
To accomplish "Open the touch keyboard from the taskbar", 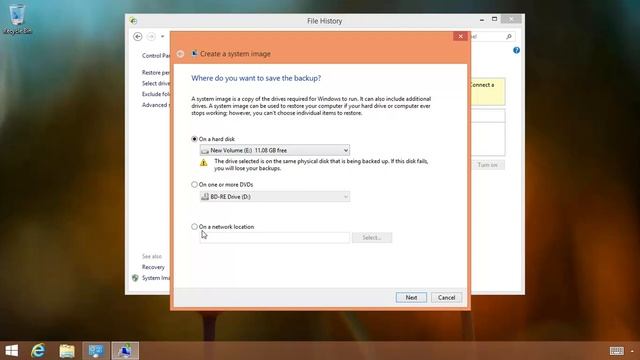I will coord(617,351).
